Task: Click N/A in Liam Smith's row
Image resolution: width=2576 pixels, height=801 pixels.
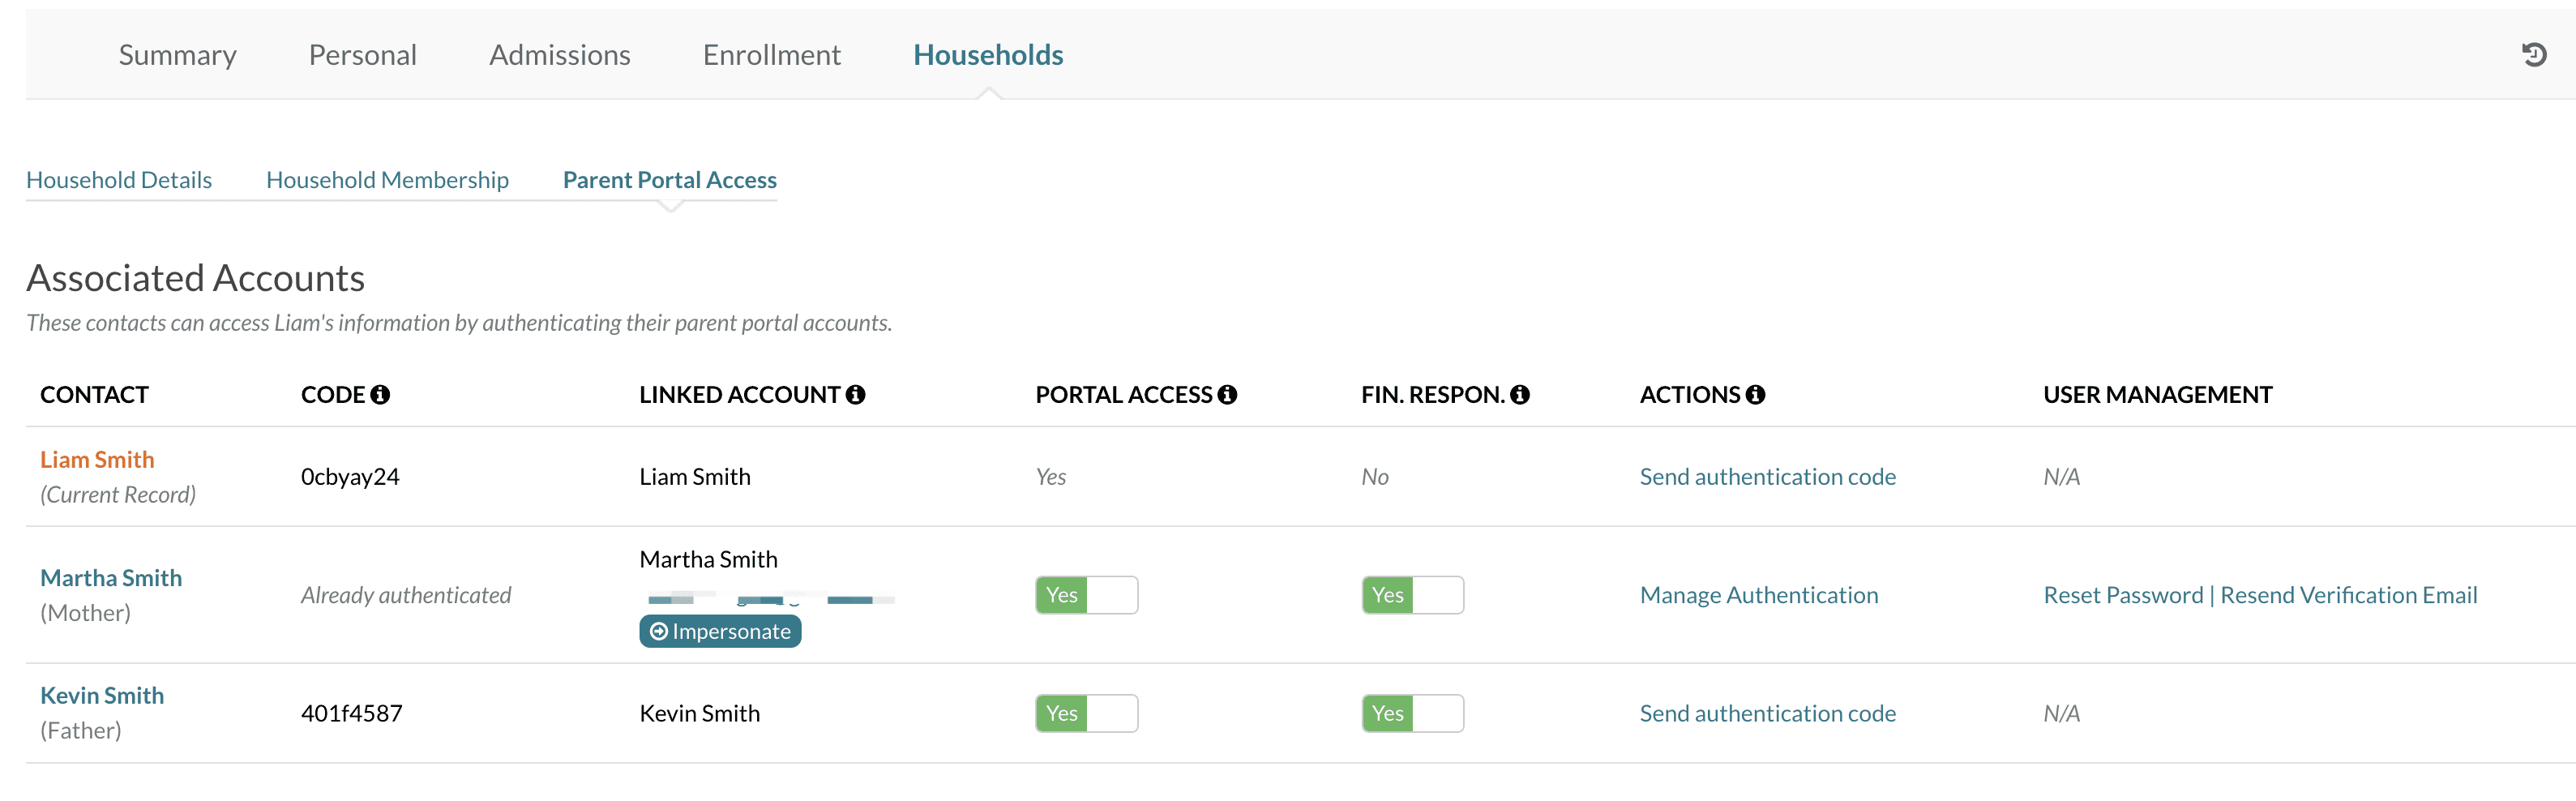Action: (2061, 477)
